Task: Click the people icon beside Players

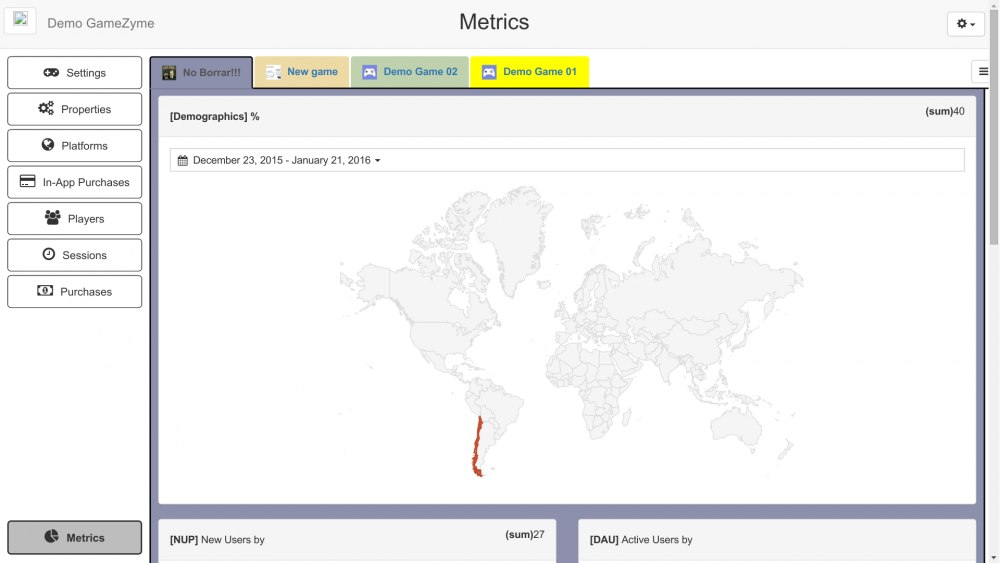Action: click(52, 218)
